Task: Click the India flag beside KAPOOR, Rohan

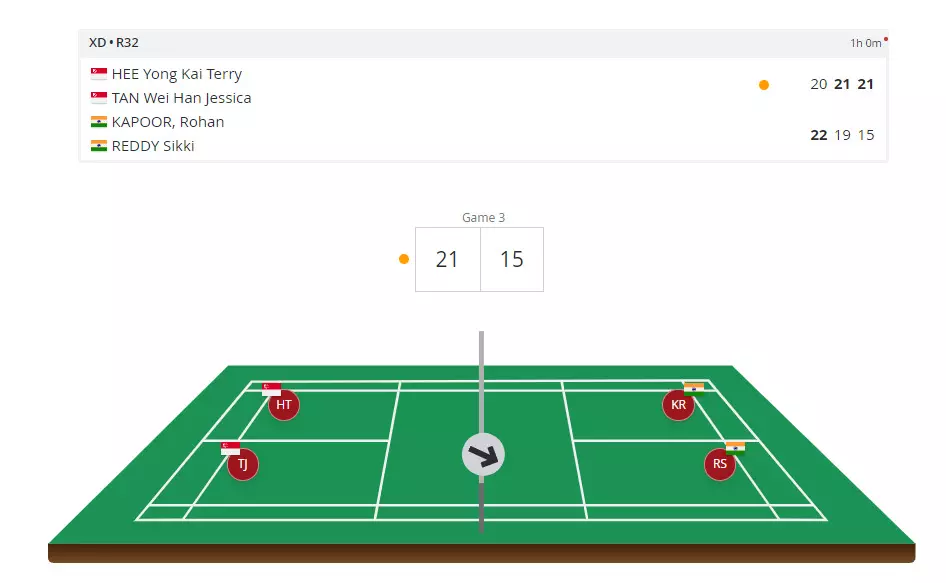Action: tap(99, 122)
